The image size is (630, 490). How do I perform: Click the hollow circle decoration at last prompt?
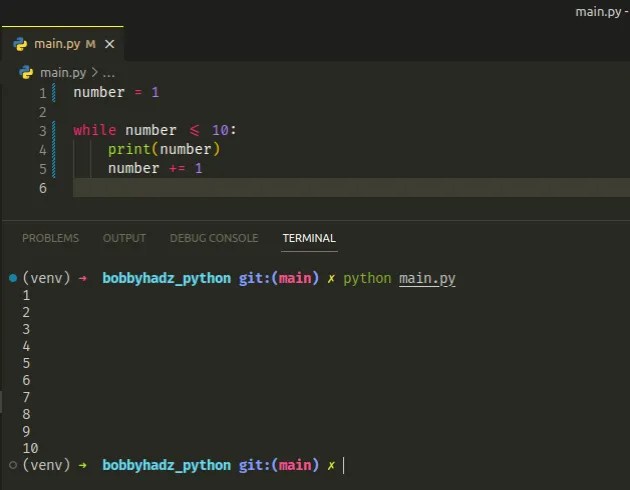pos(13,465)
